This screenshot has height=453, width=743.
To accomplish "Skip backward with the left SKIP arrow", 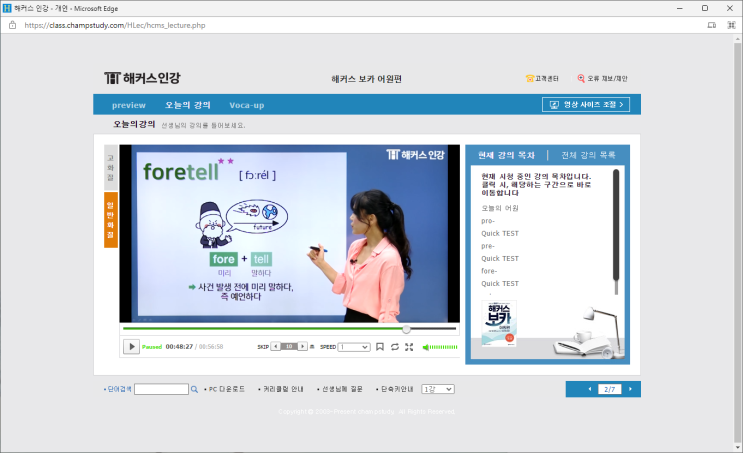I will [x=276, y=346].
